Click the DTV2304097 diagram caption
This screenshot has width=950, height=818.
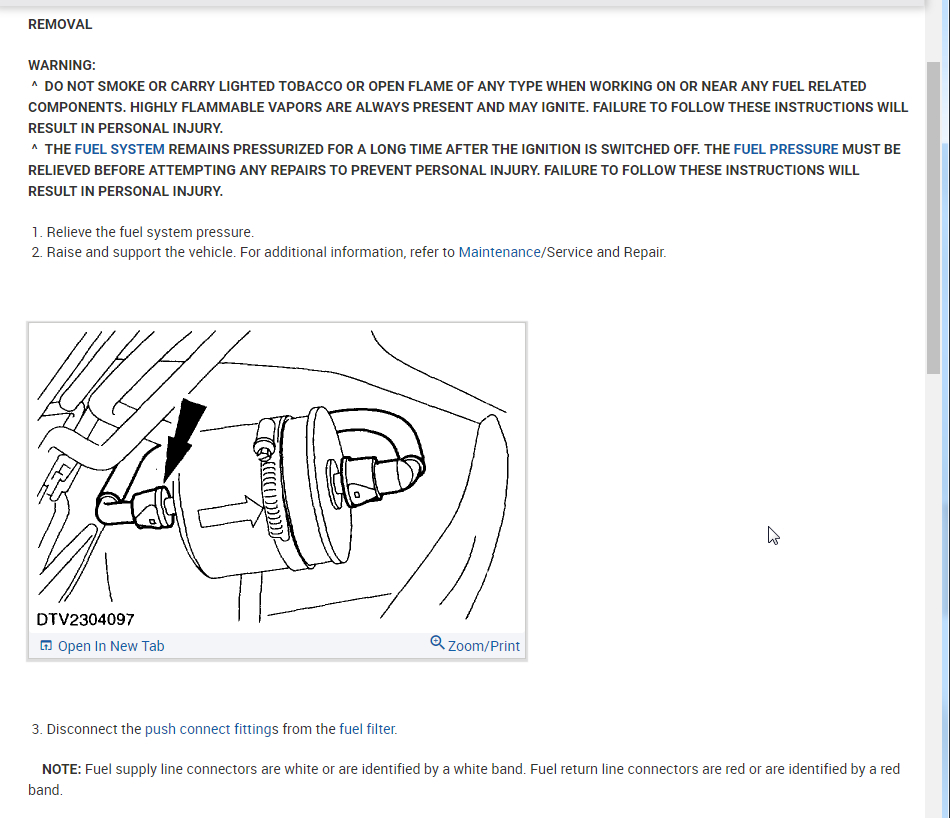pyautogui.click(x=85, y=619)
